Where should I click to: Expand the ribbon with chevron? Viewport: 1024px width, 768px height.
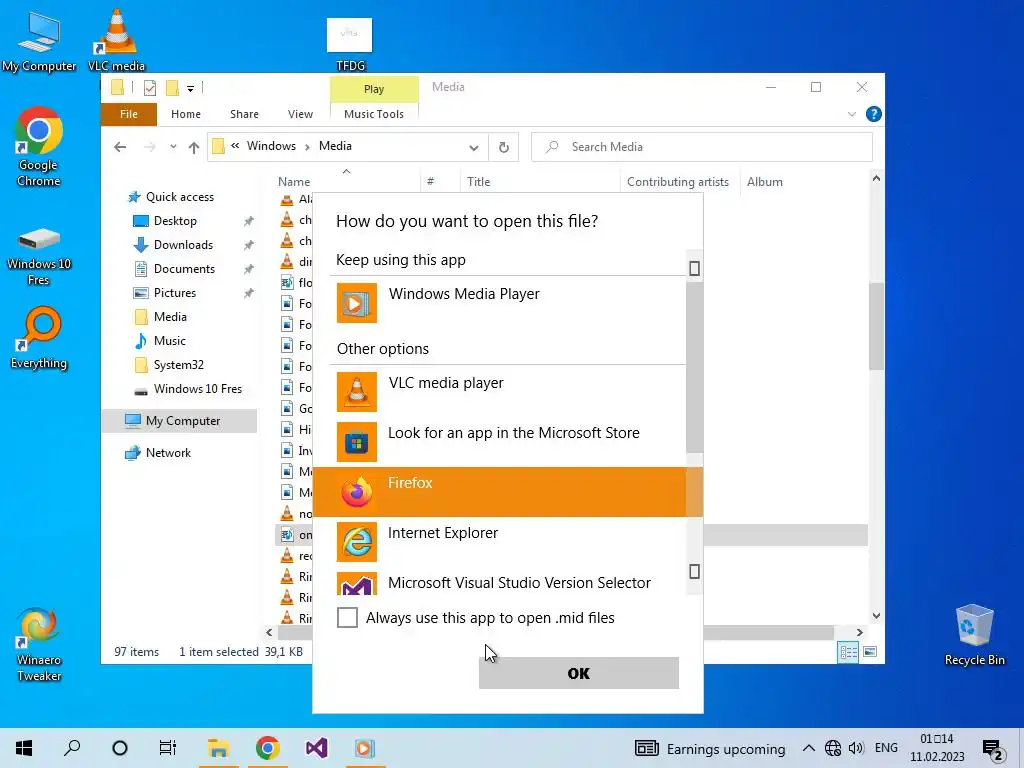852,114
